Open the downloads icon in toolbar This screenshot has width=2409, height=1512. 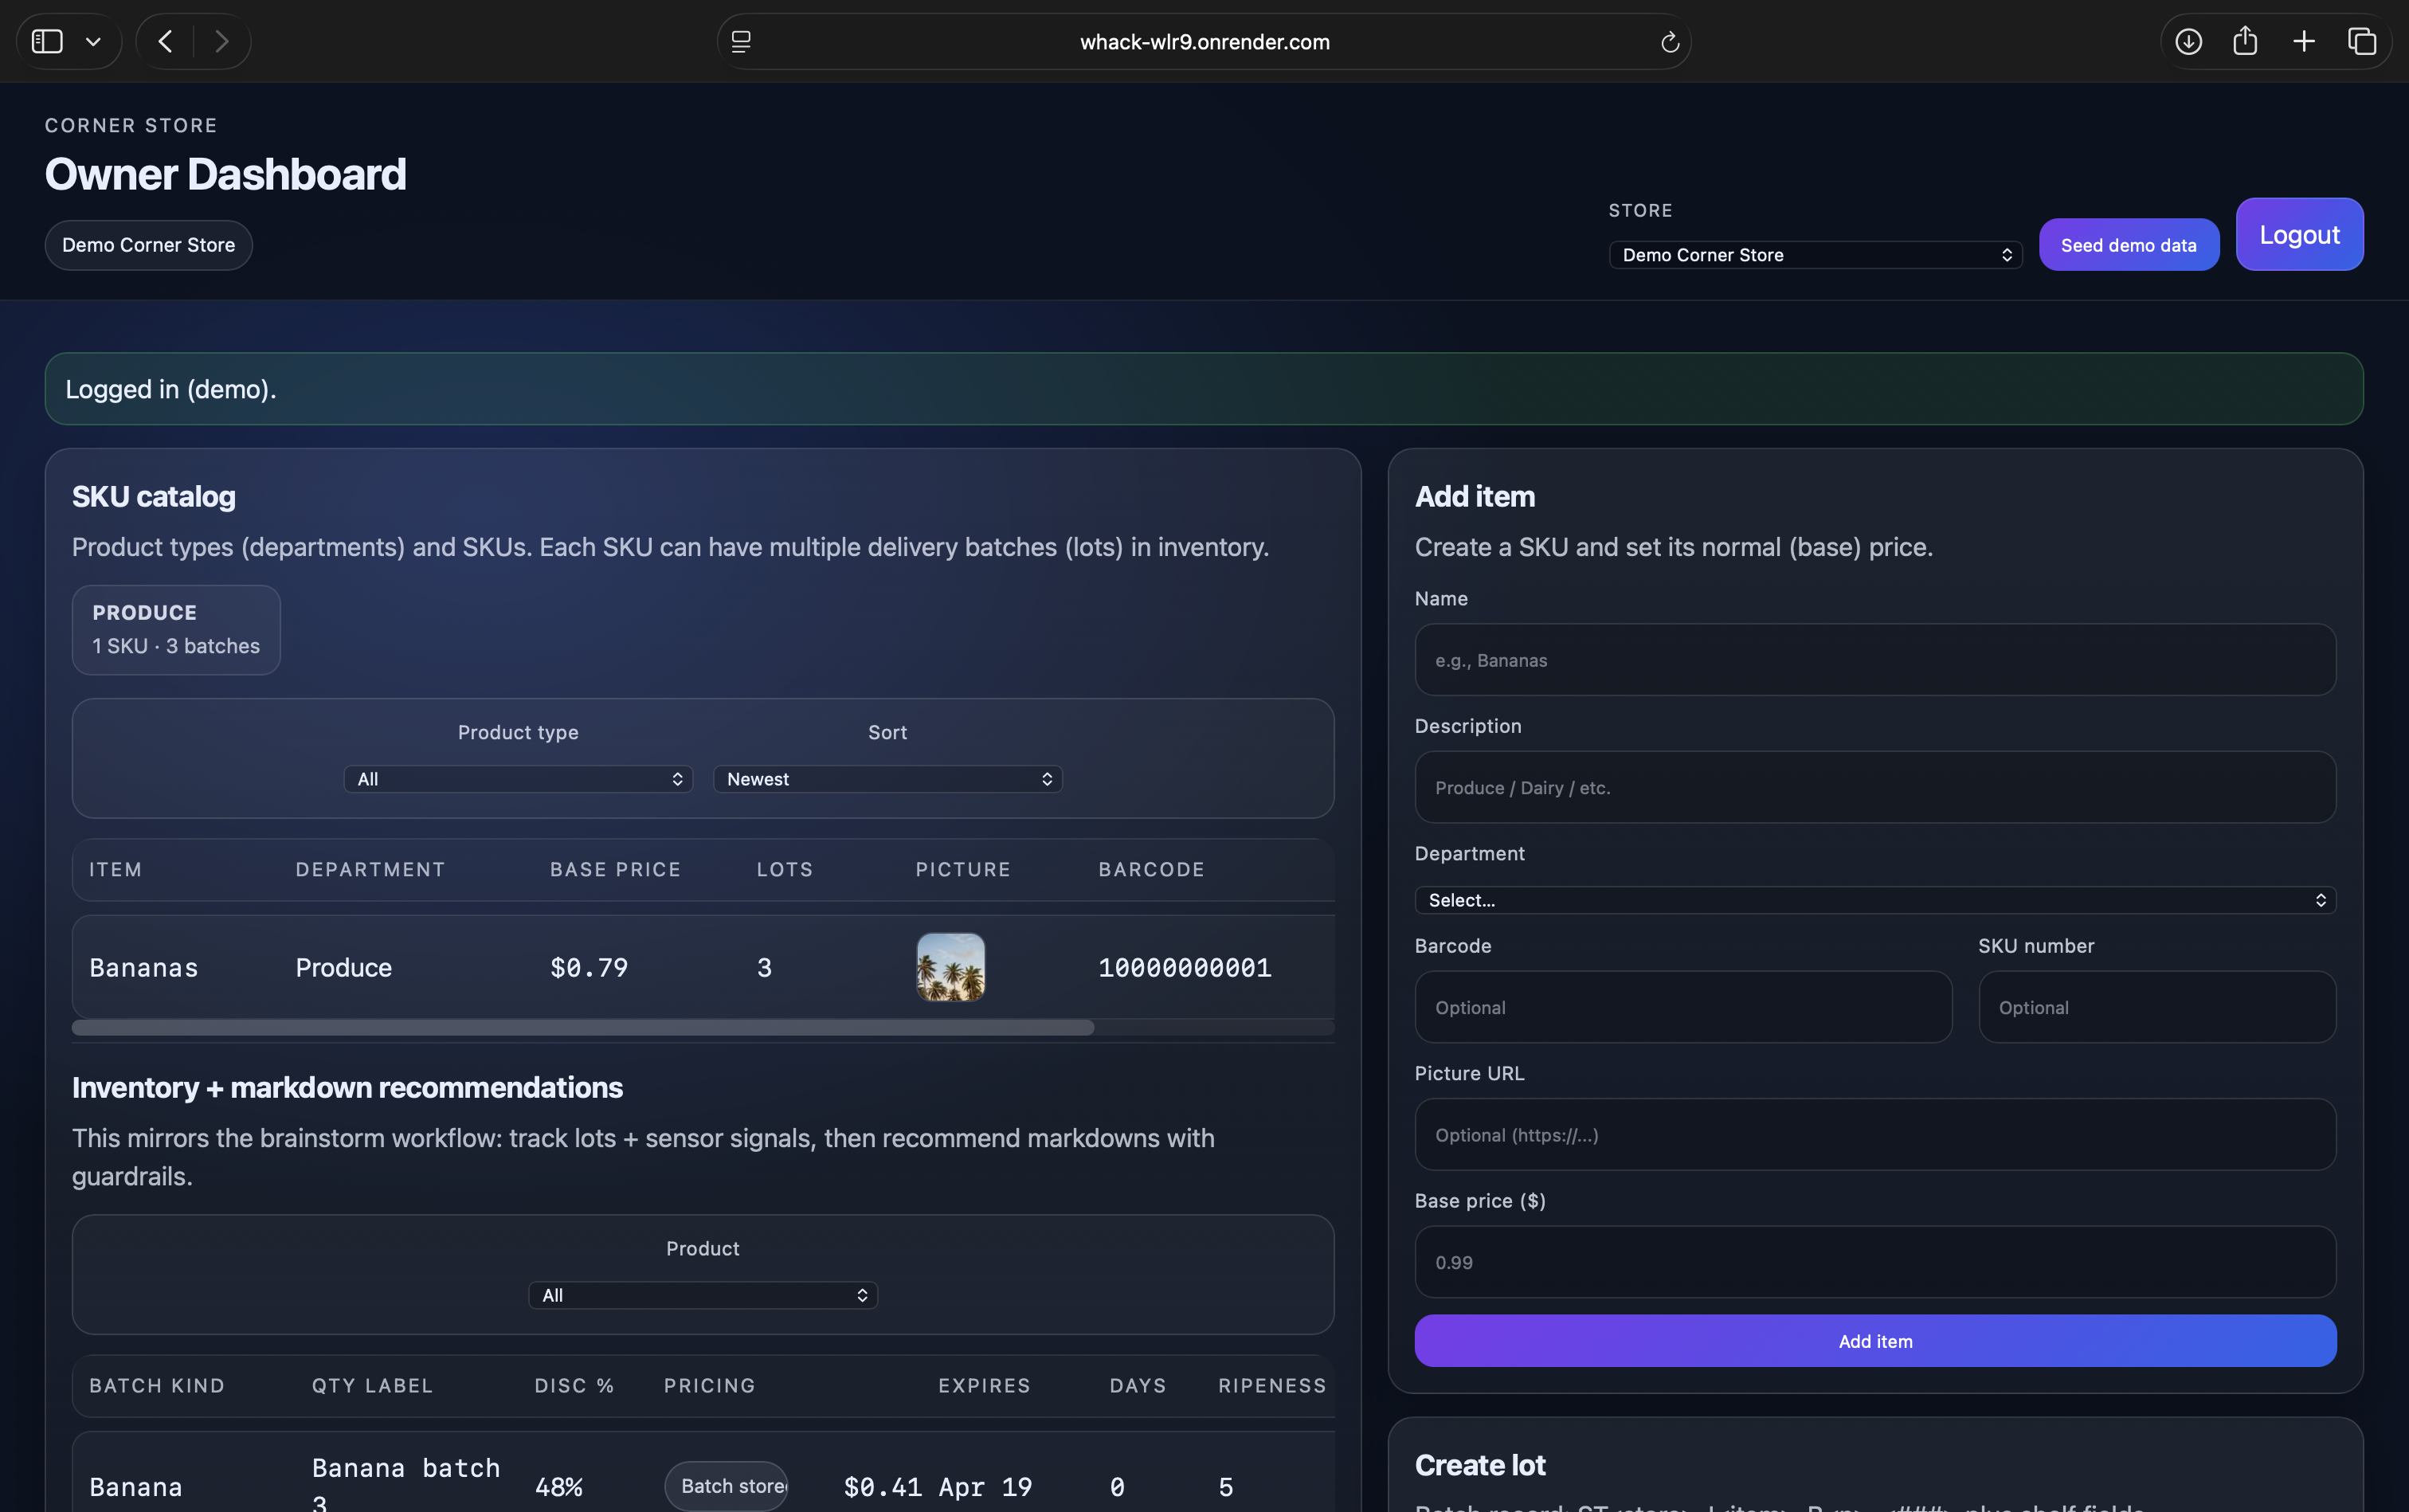pyautogui.click(x=2188, y=41)
